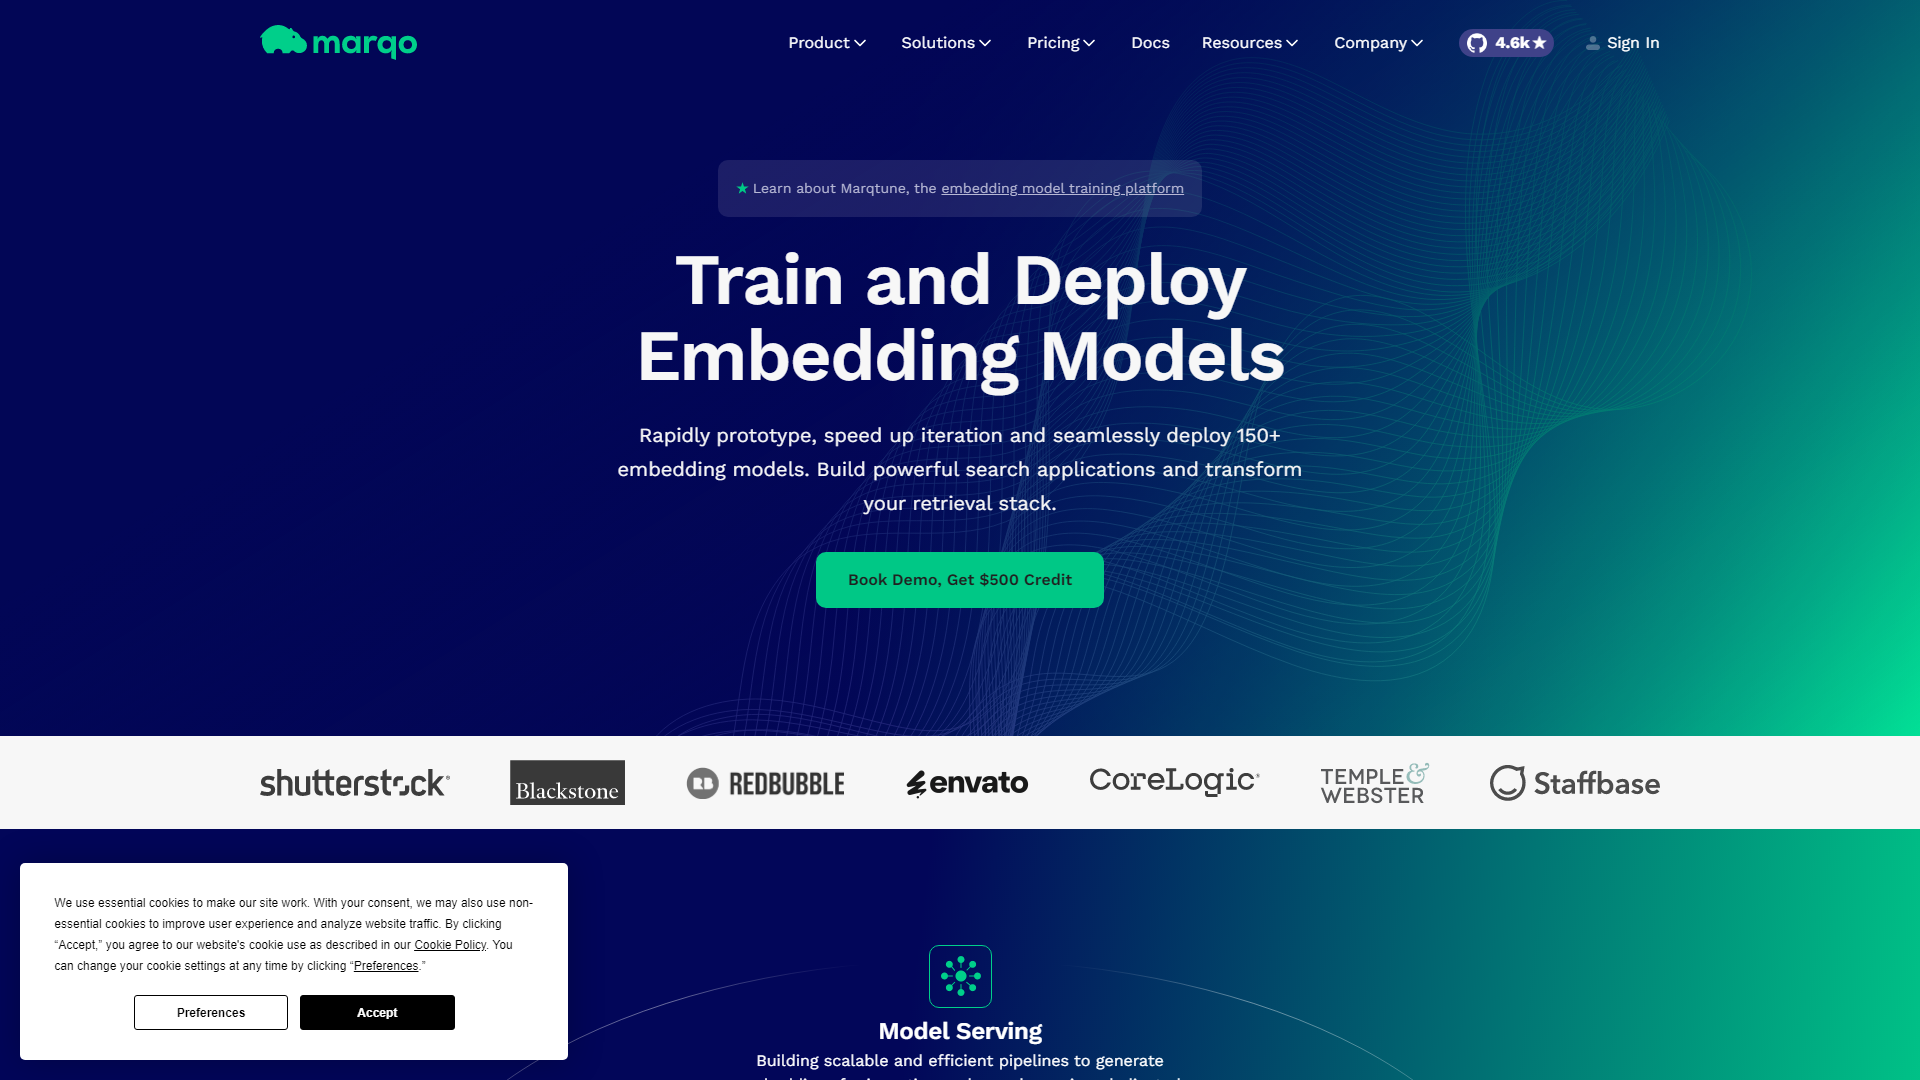The width and height of the screenshot is (1920, 1080).
Task: Toggle the Preferences cookie settings panel
Action: 210,1011
